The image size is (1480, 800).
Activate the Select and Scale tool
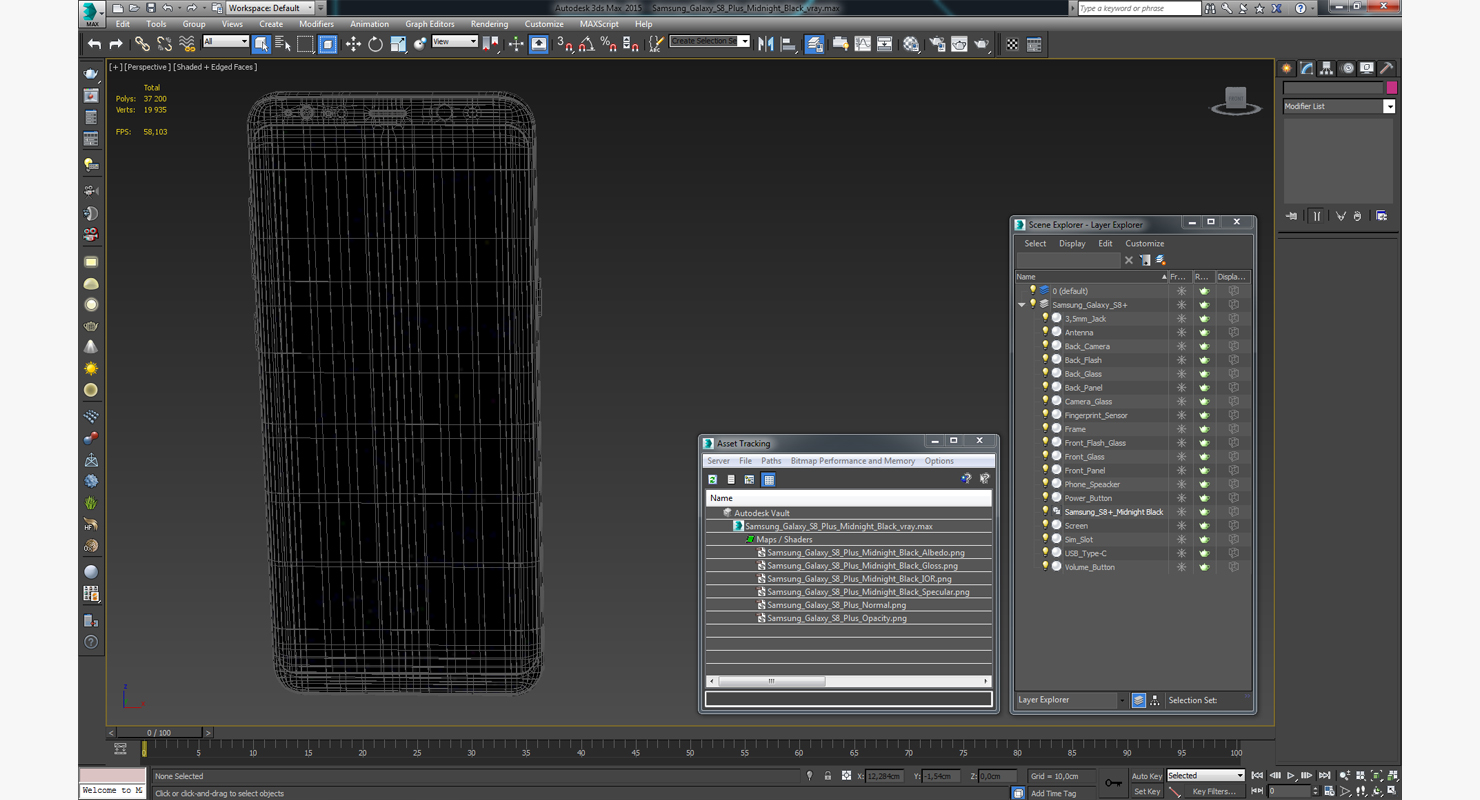click(x=398, y=44)
